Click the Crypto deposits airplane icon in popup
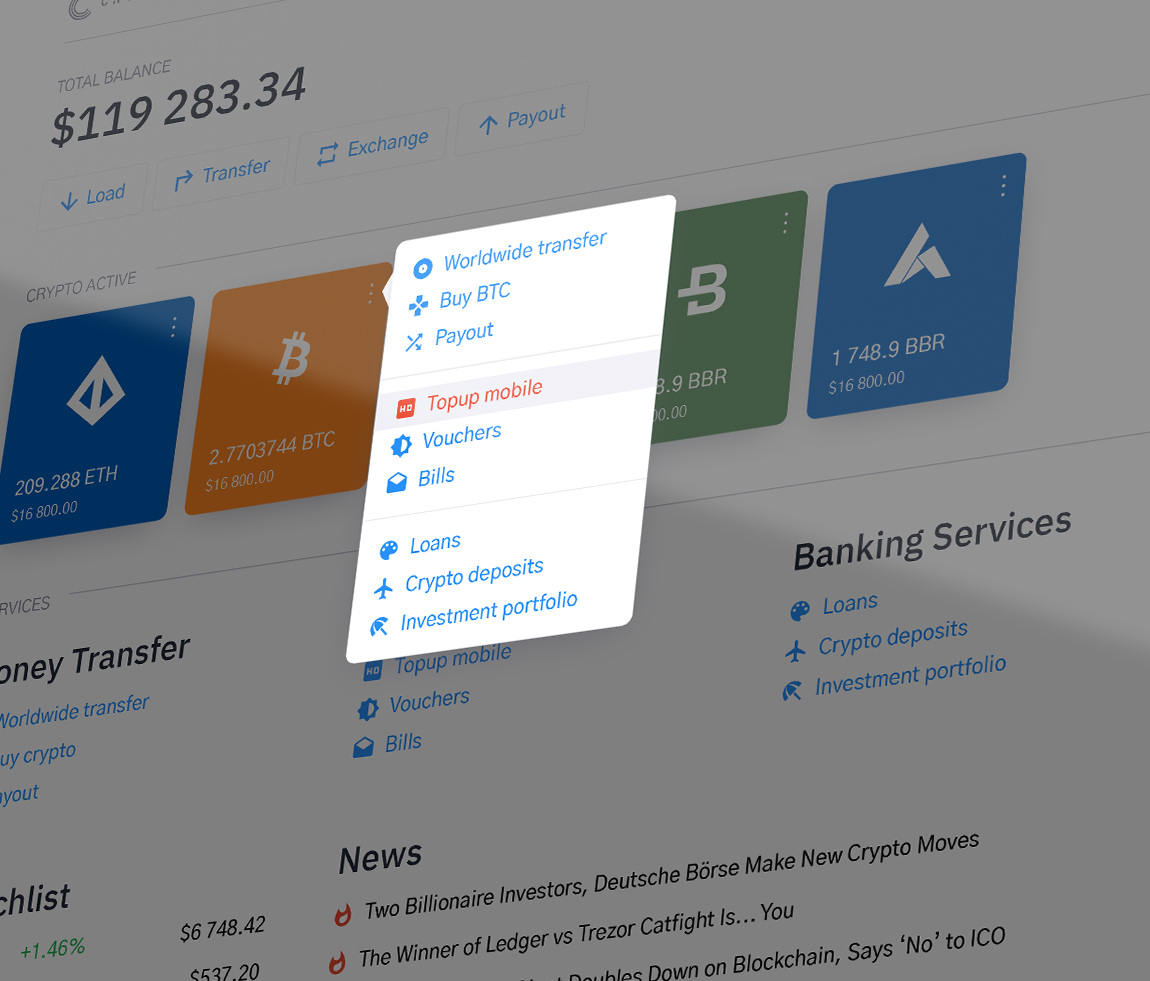 click(384, 587)
